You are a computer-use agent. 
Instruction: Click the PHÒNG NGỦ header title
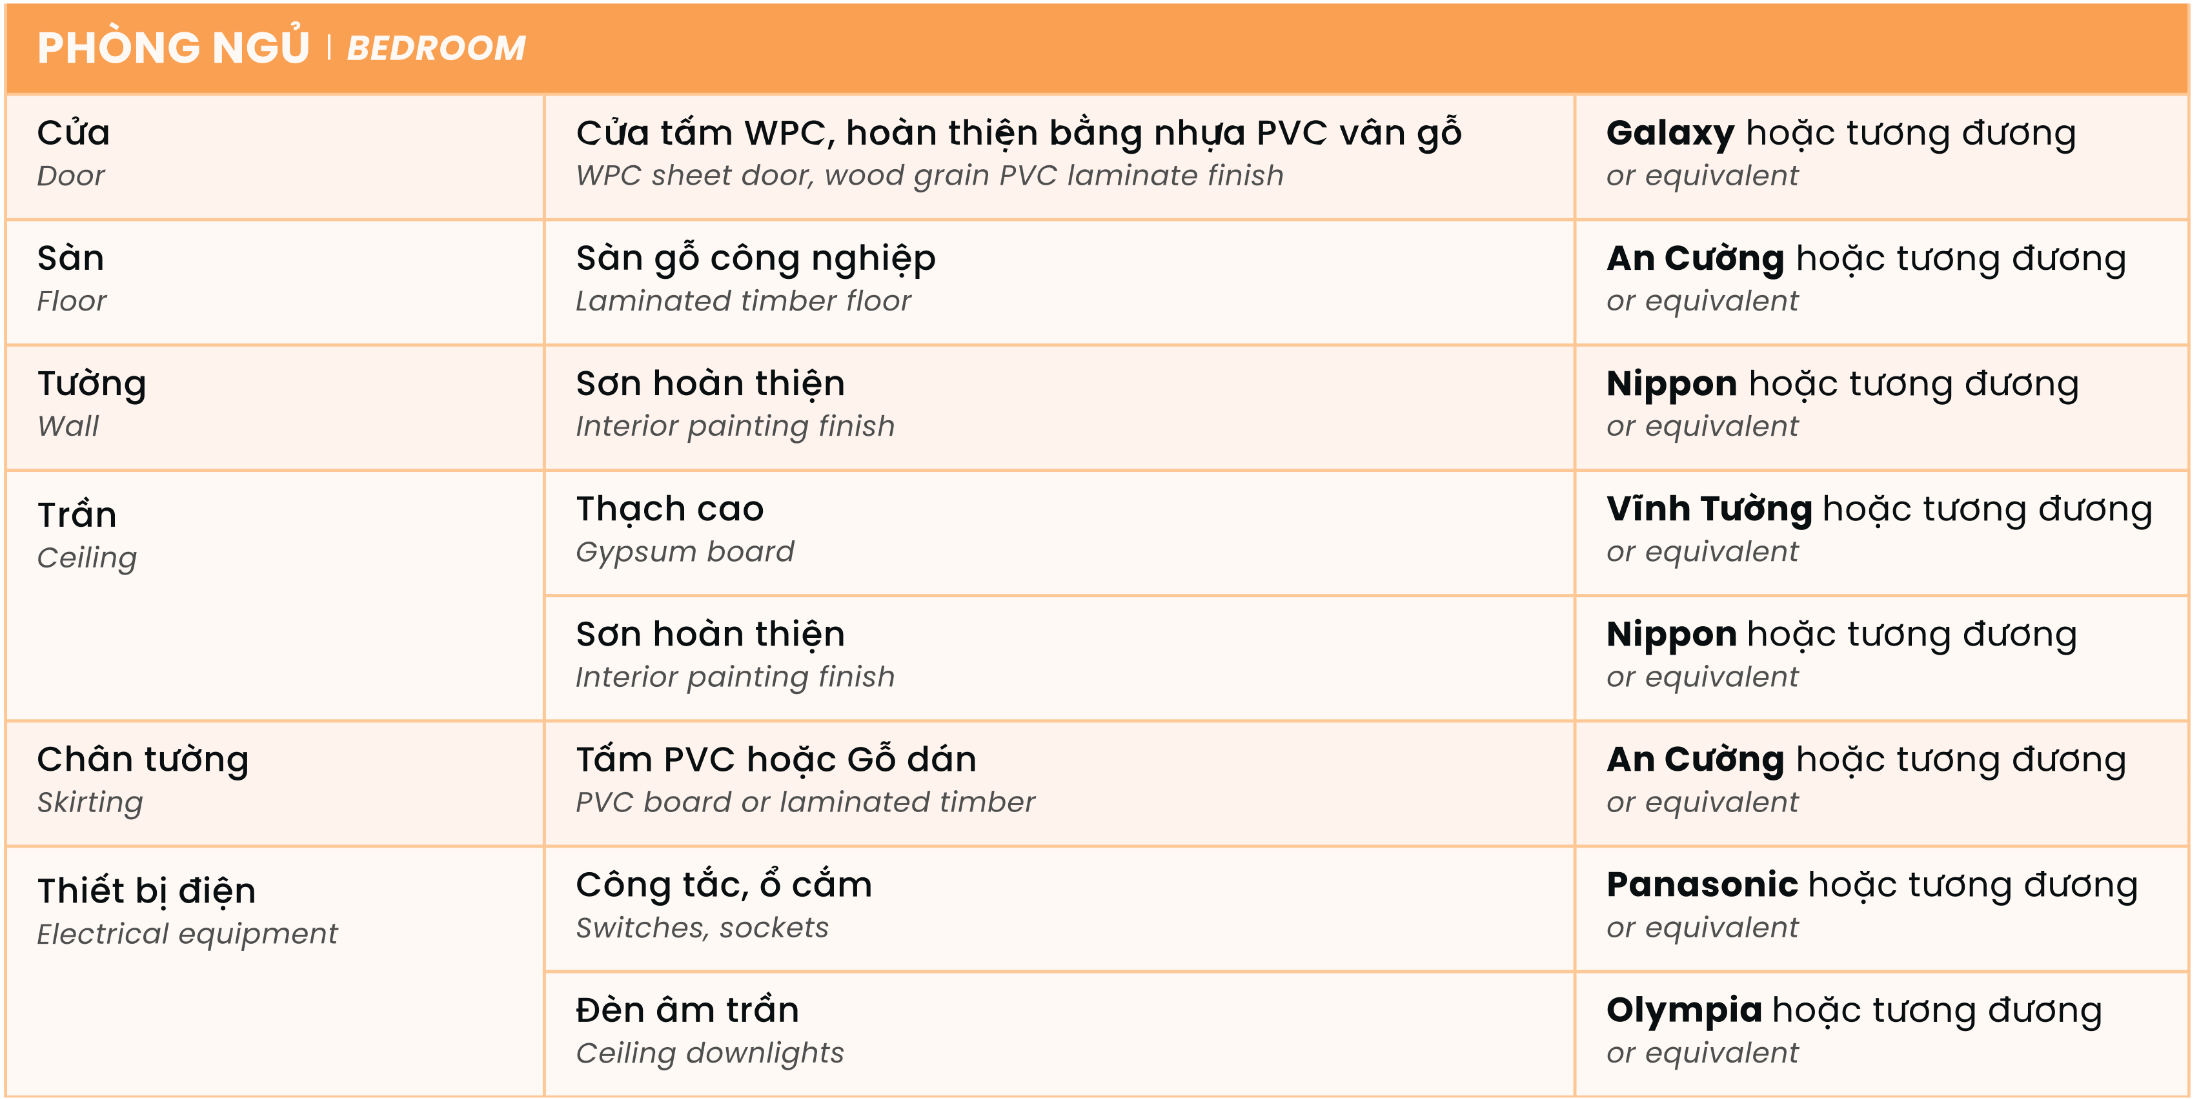(x=173, y=48)
